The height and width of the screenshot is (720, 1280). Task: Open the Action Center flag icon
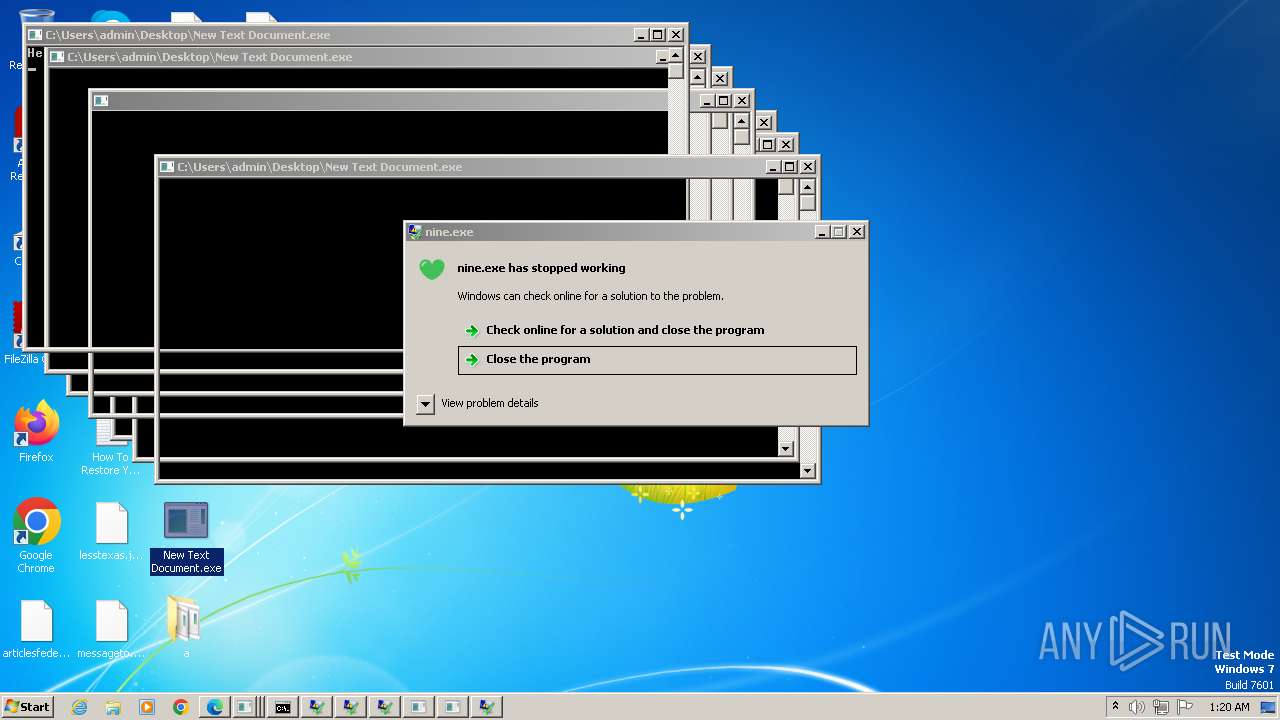pos(1185,707)
